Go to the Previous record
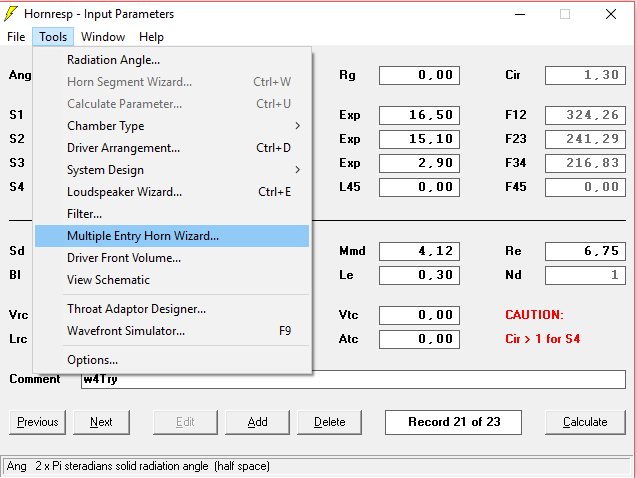637x478 pixels. (x=37, y=422)
